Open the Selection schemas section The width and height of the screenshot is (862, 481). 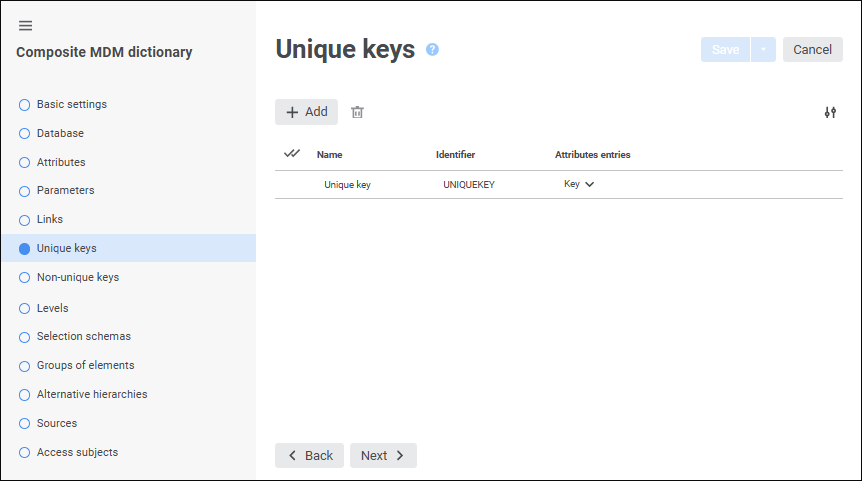83,336
